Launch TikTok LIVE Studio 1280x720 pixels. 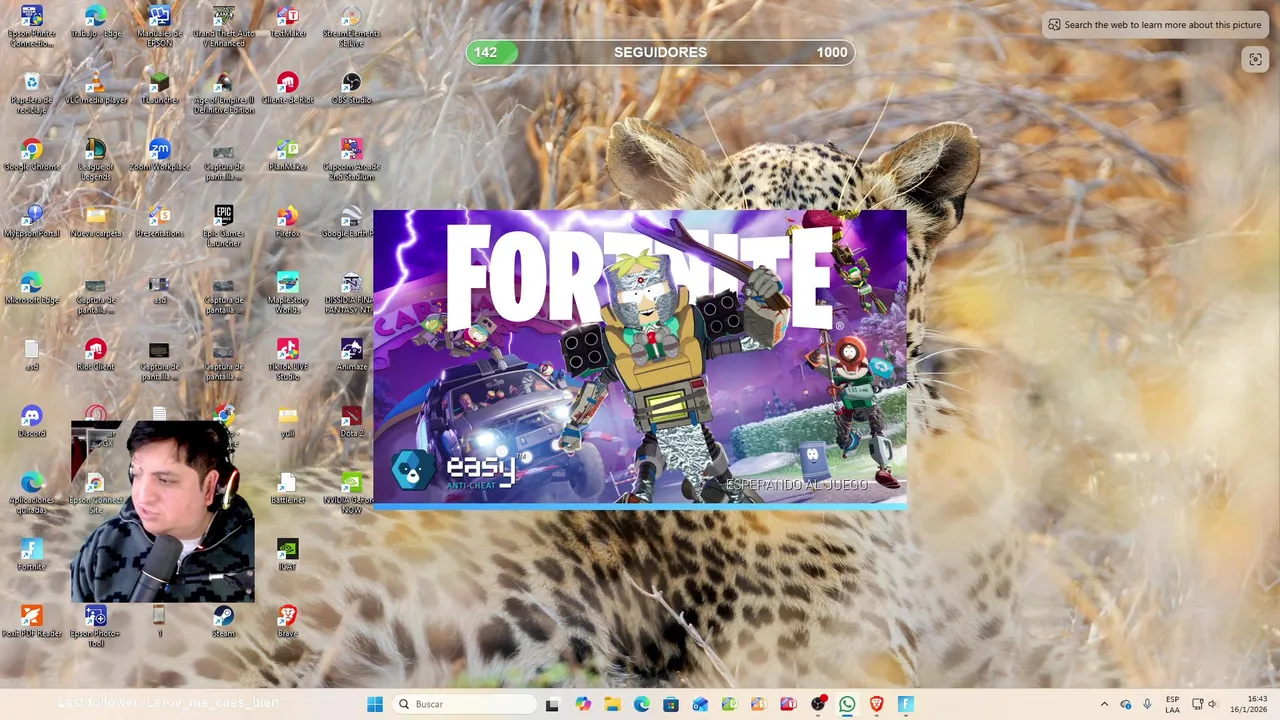coord(288,359)
